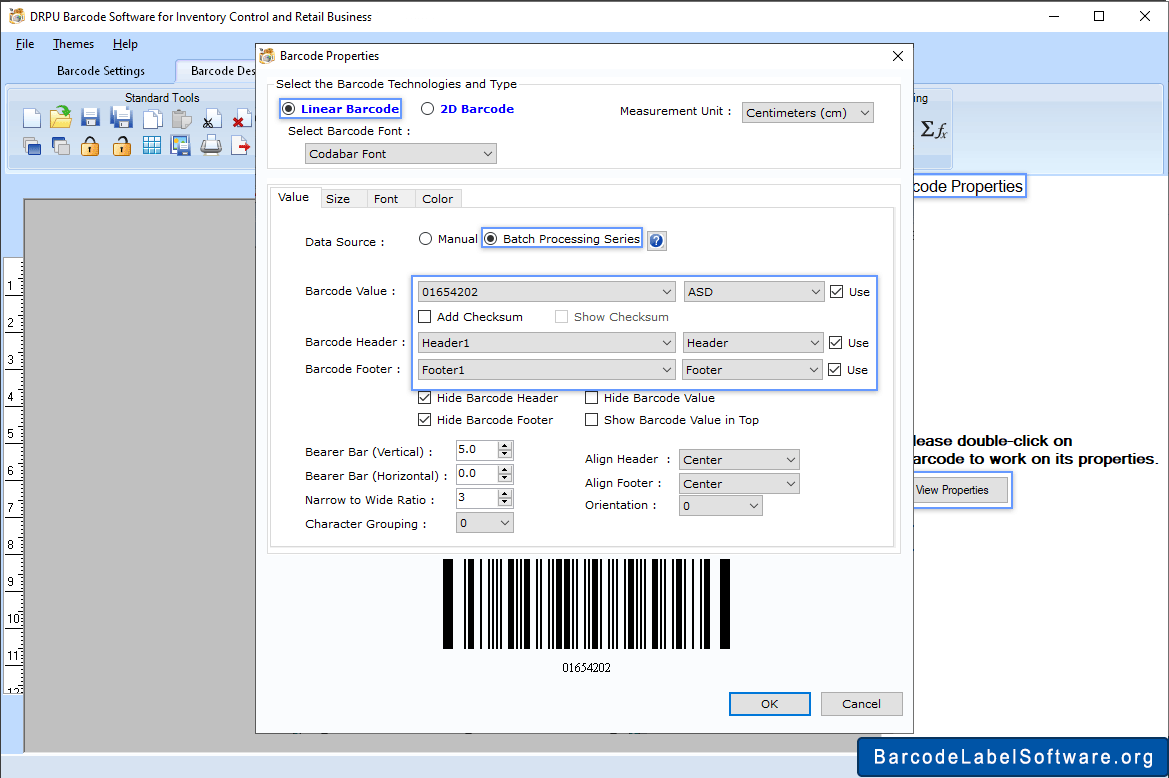Viewport: 1169px width, 778px height.
Task: Paste from the clipboard icon
Action: [181, 118]
